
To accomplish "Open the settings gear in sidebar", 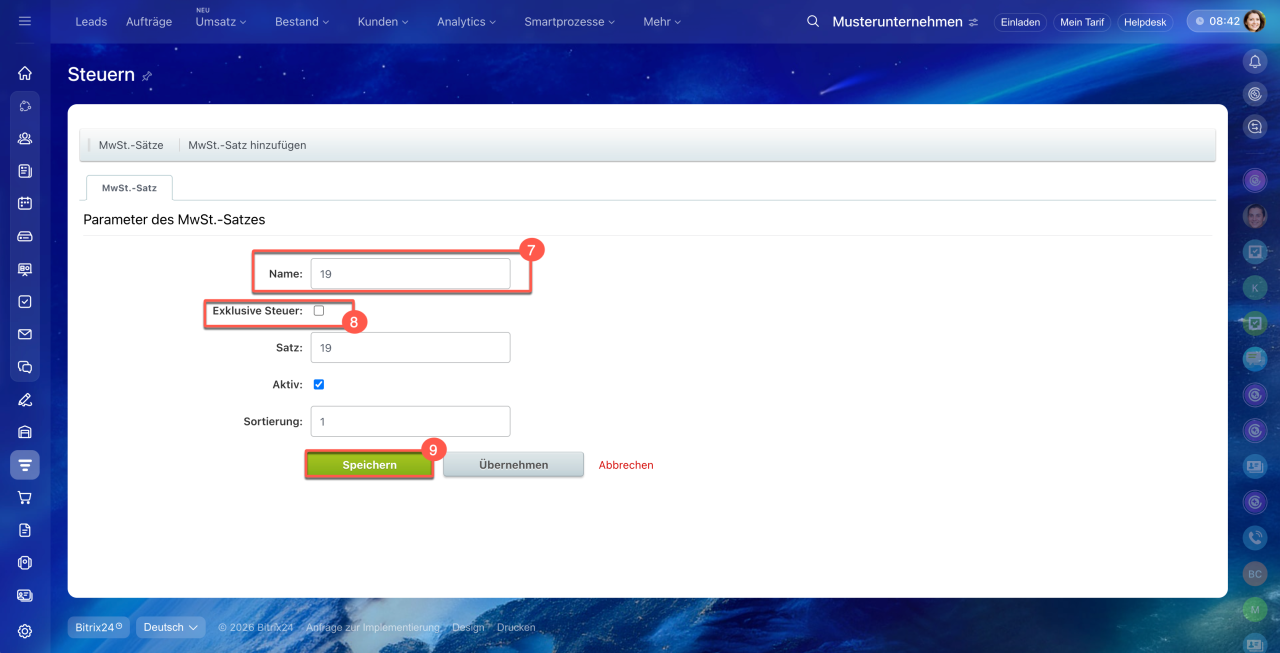I will click(25, 631).
